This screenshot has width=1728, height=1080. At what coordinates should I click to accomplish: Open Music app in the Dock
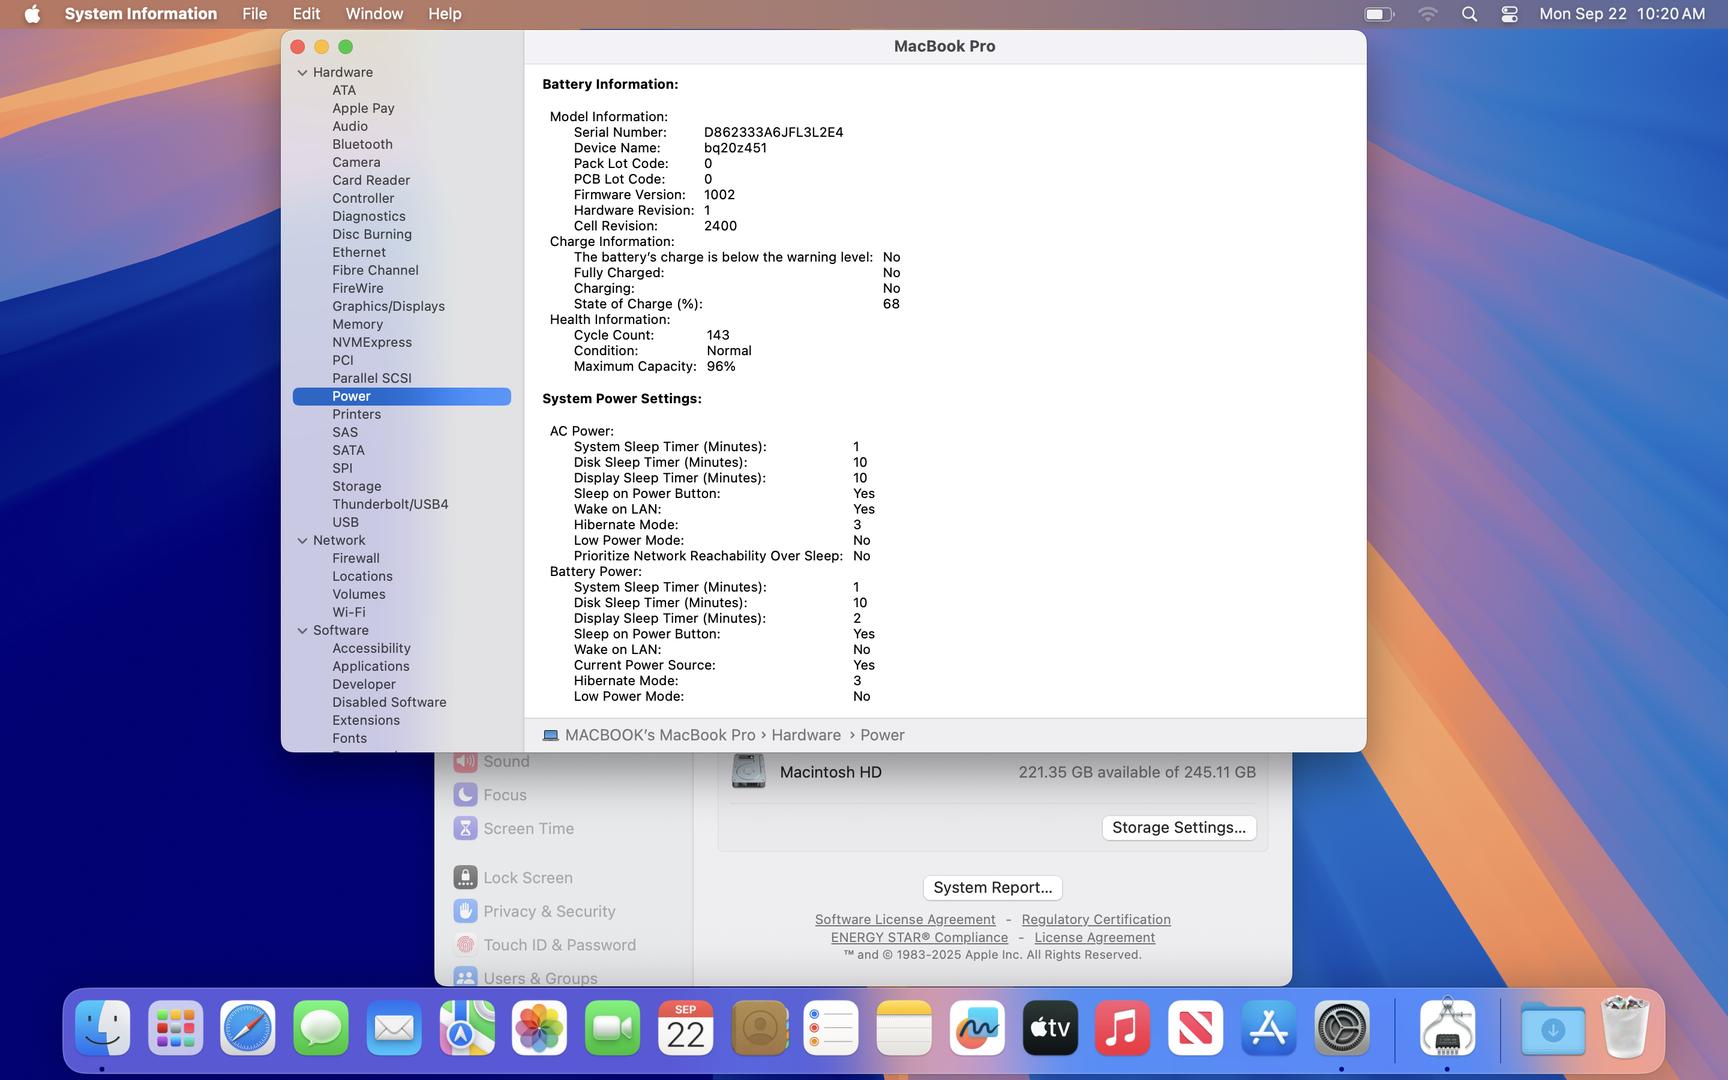click(x=1123, y=1028)
